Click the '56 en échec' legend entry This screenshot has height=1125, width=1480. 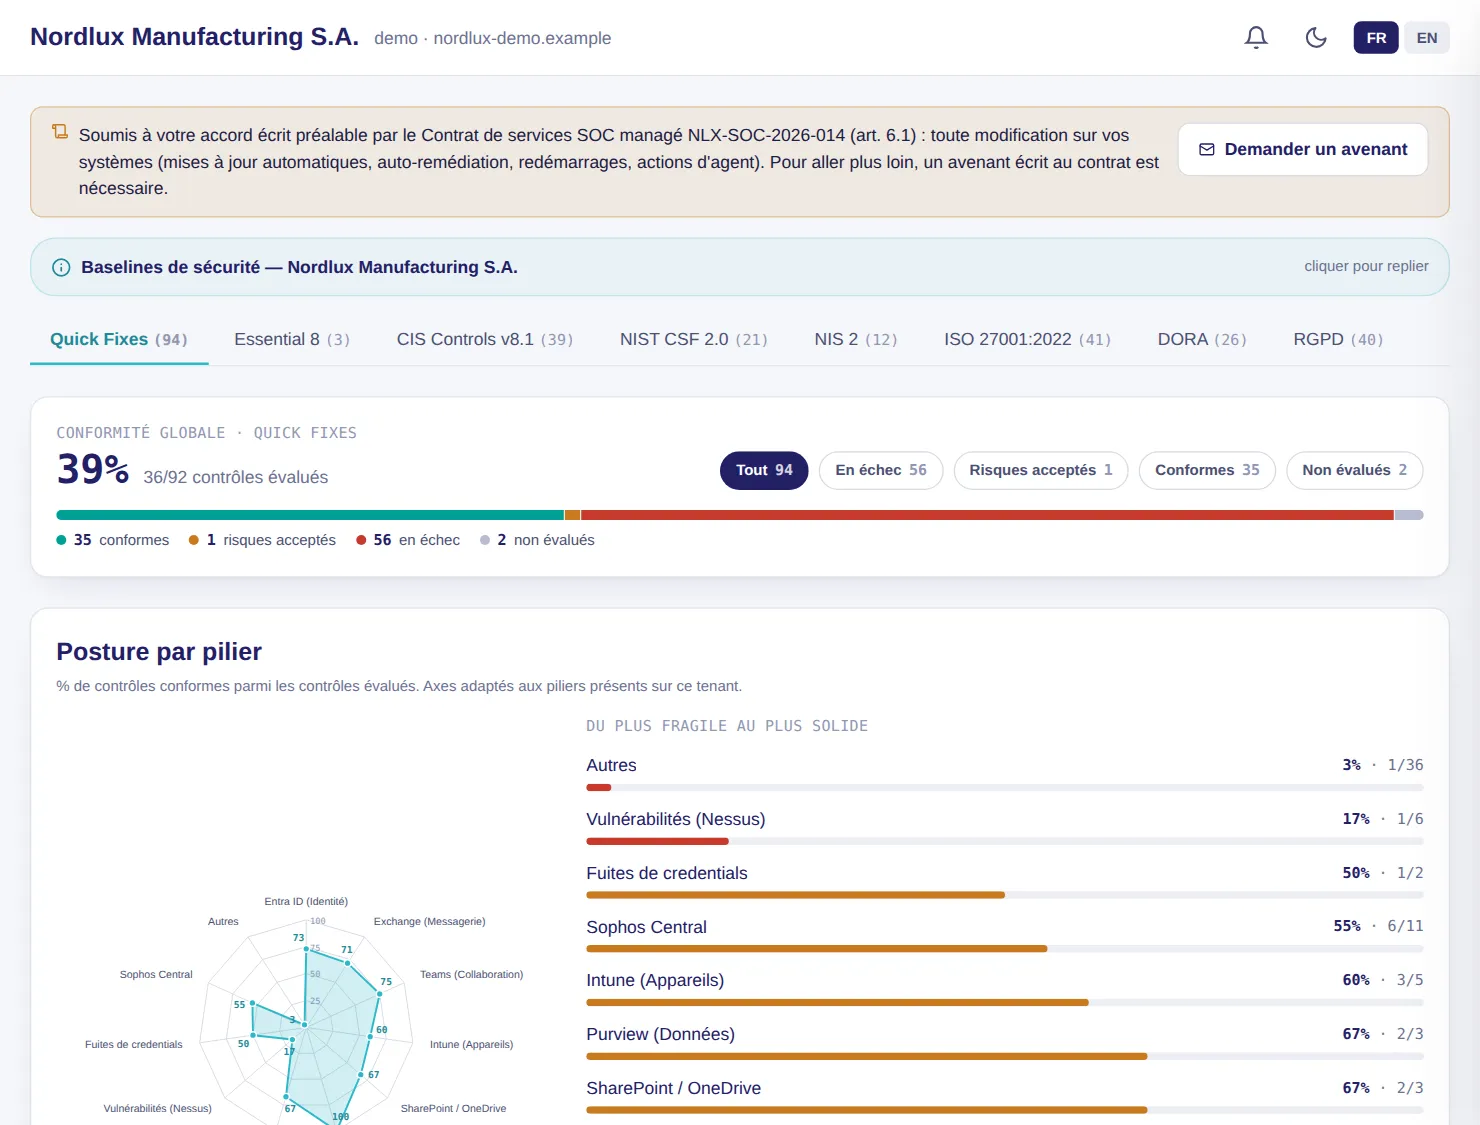coord(408,540)
